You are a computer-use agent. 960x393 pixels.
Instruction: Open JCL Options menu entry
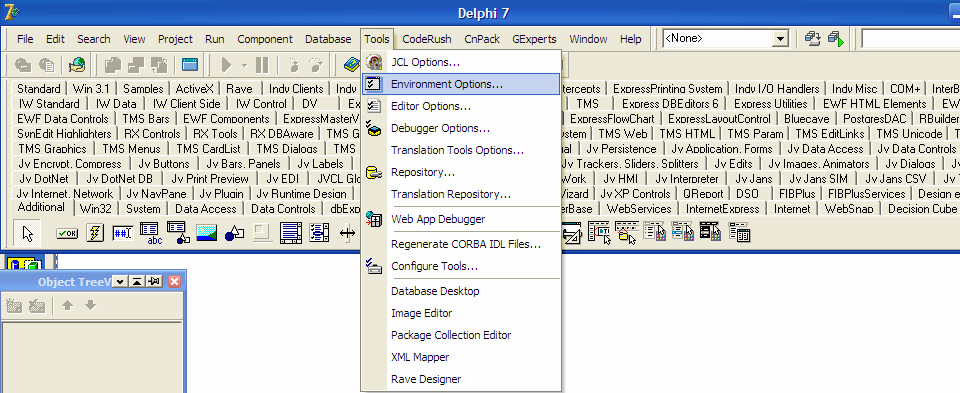pos(460,62)
